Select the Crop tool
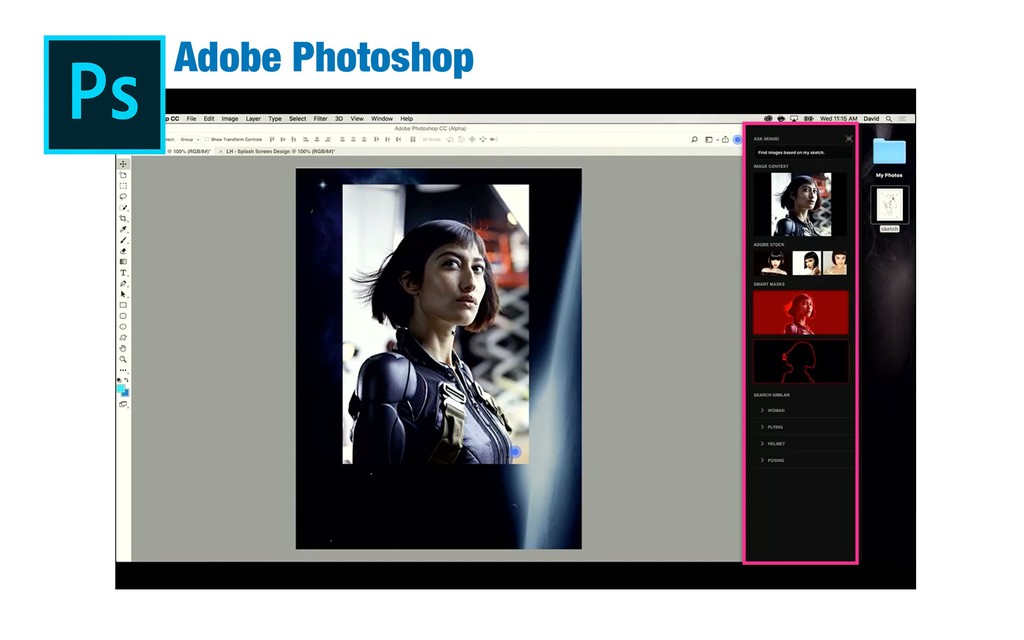This screenshot has height=640, width=1024. (123, 218)
